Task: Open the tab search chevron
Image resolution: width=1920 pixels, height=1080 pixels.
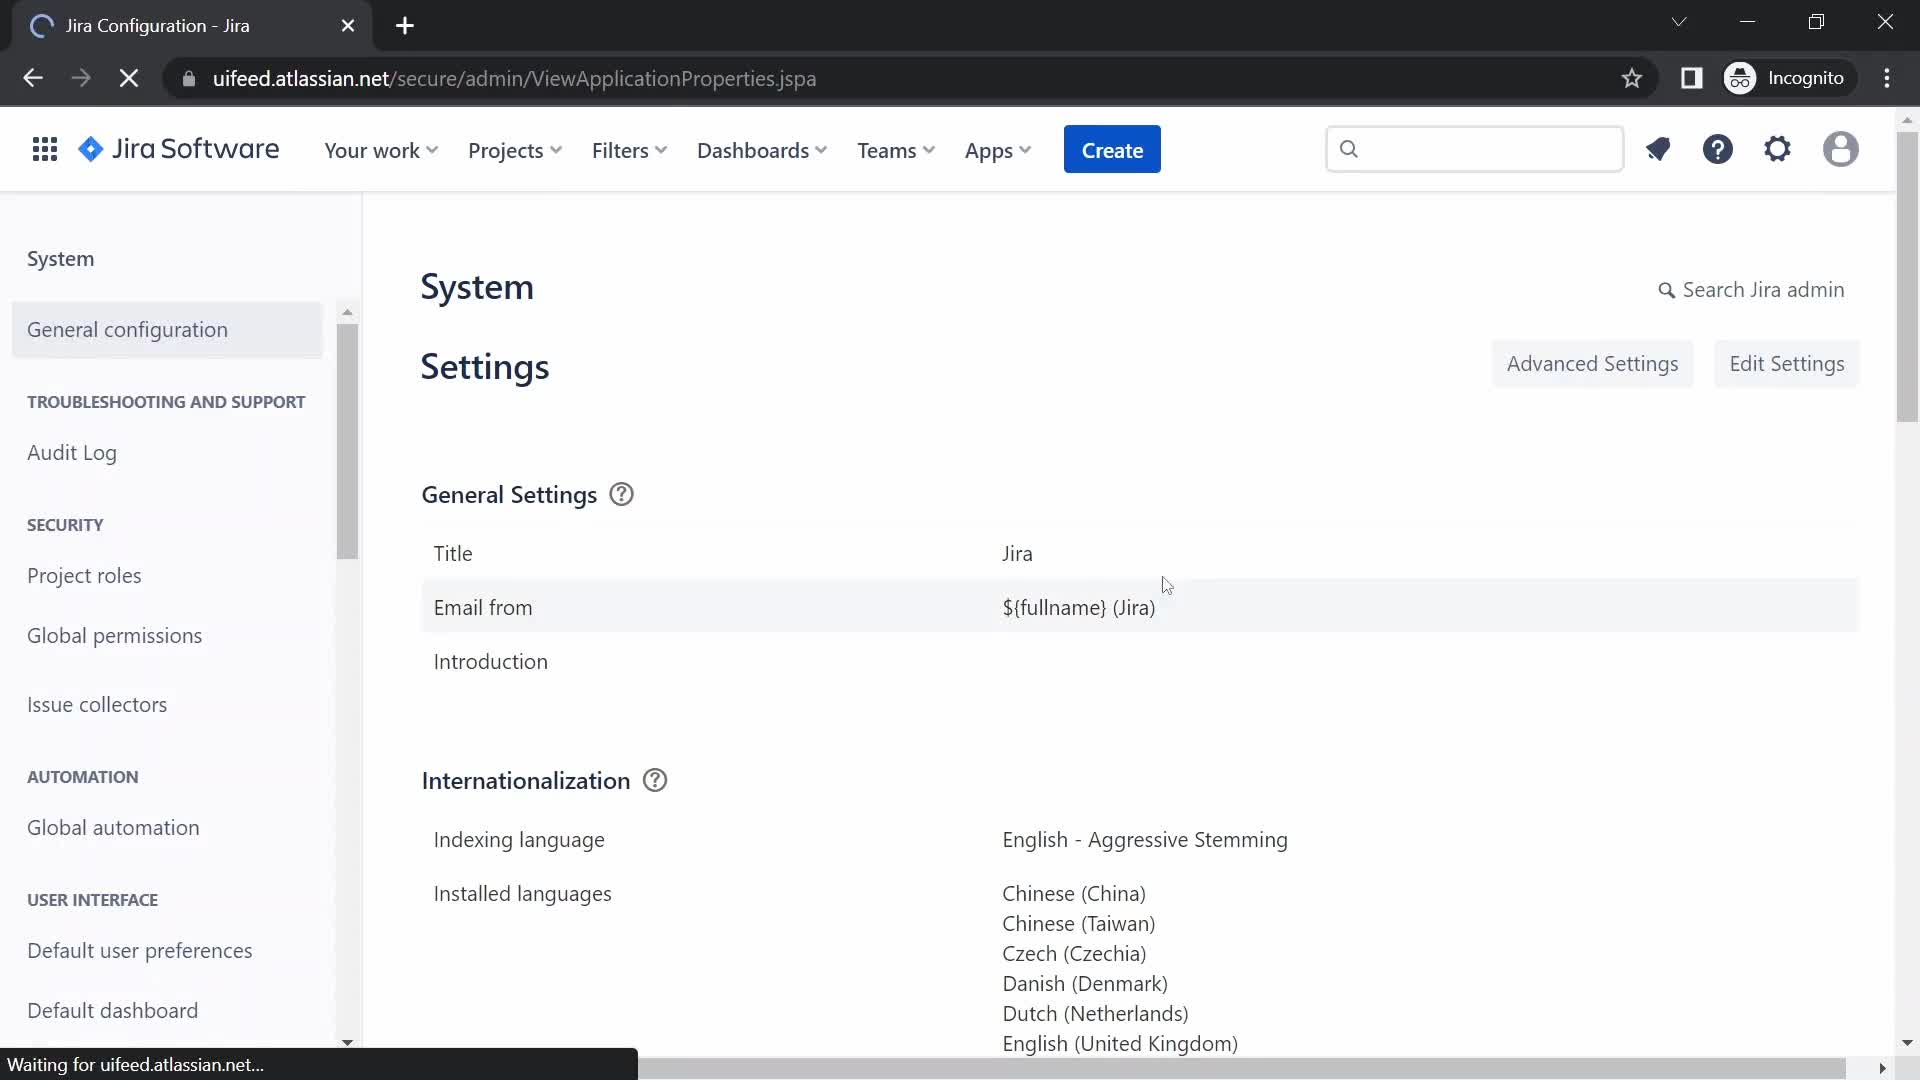Action: 1679,22
